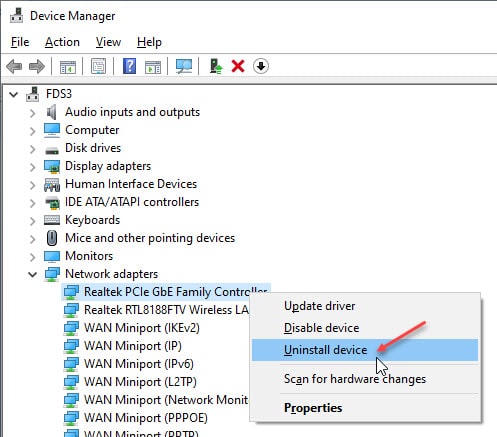Expand the Audio inputs and outputs node

(32, 113)
